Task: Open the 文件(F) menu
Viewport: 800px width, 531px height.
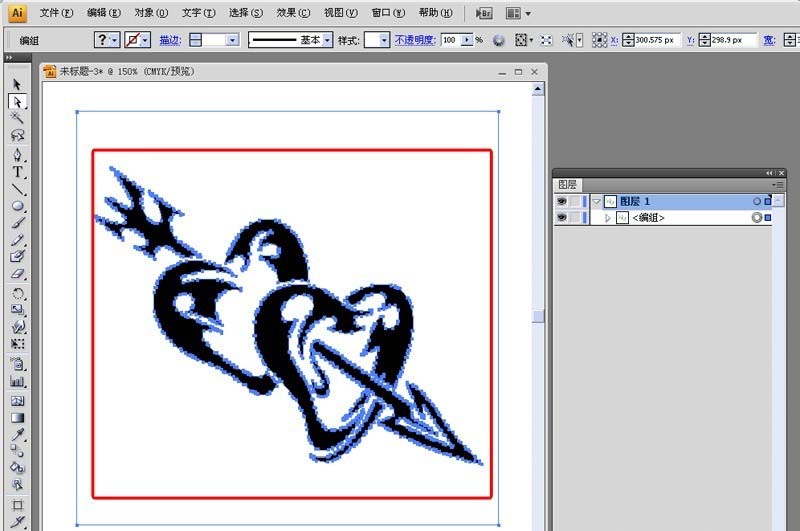Action: coord(56,13)
